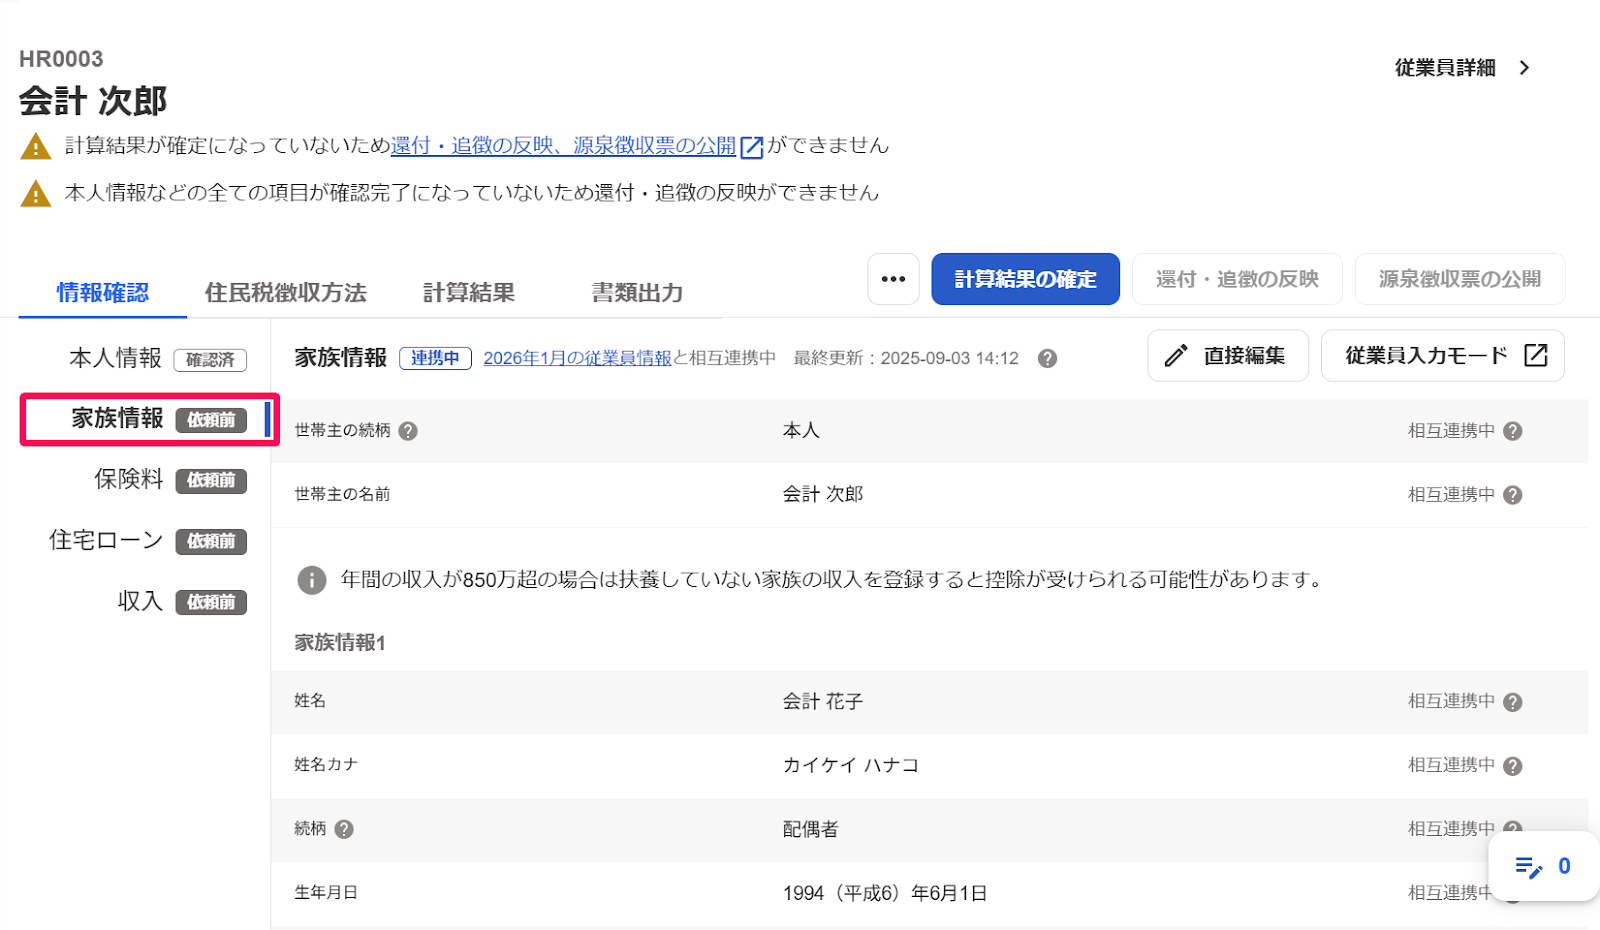Screen dimensions: 1600x930
Task: Click the external link icon after 源泉徴収票の公開
Action: coord(751,147)
